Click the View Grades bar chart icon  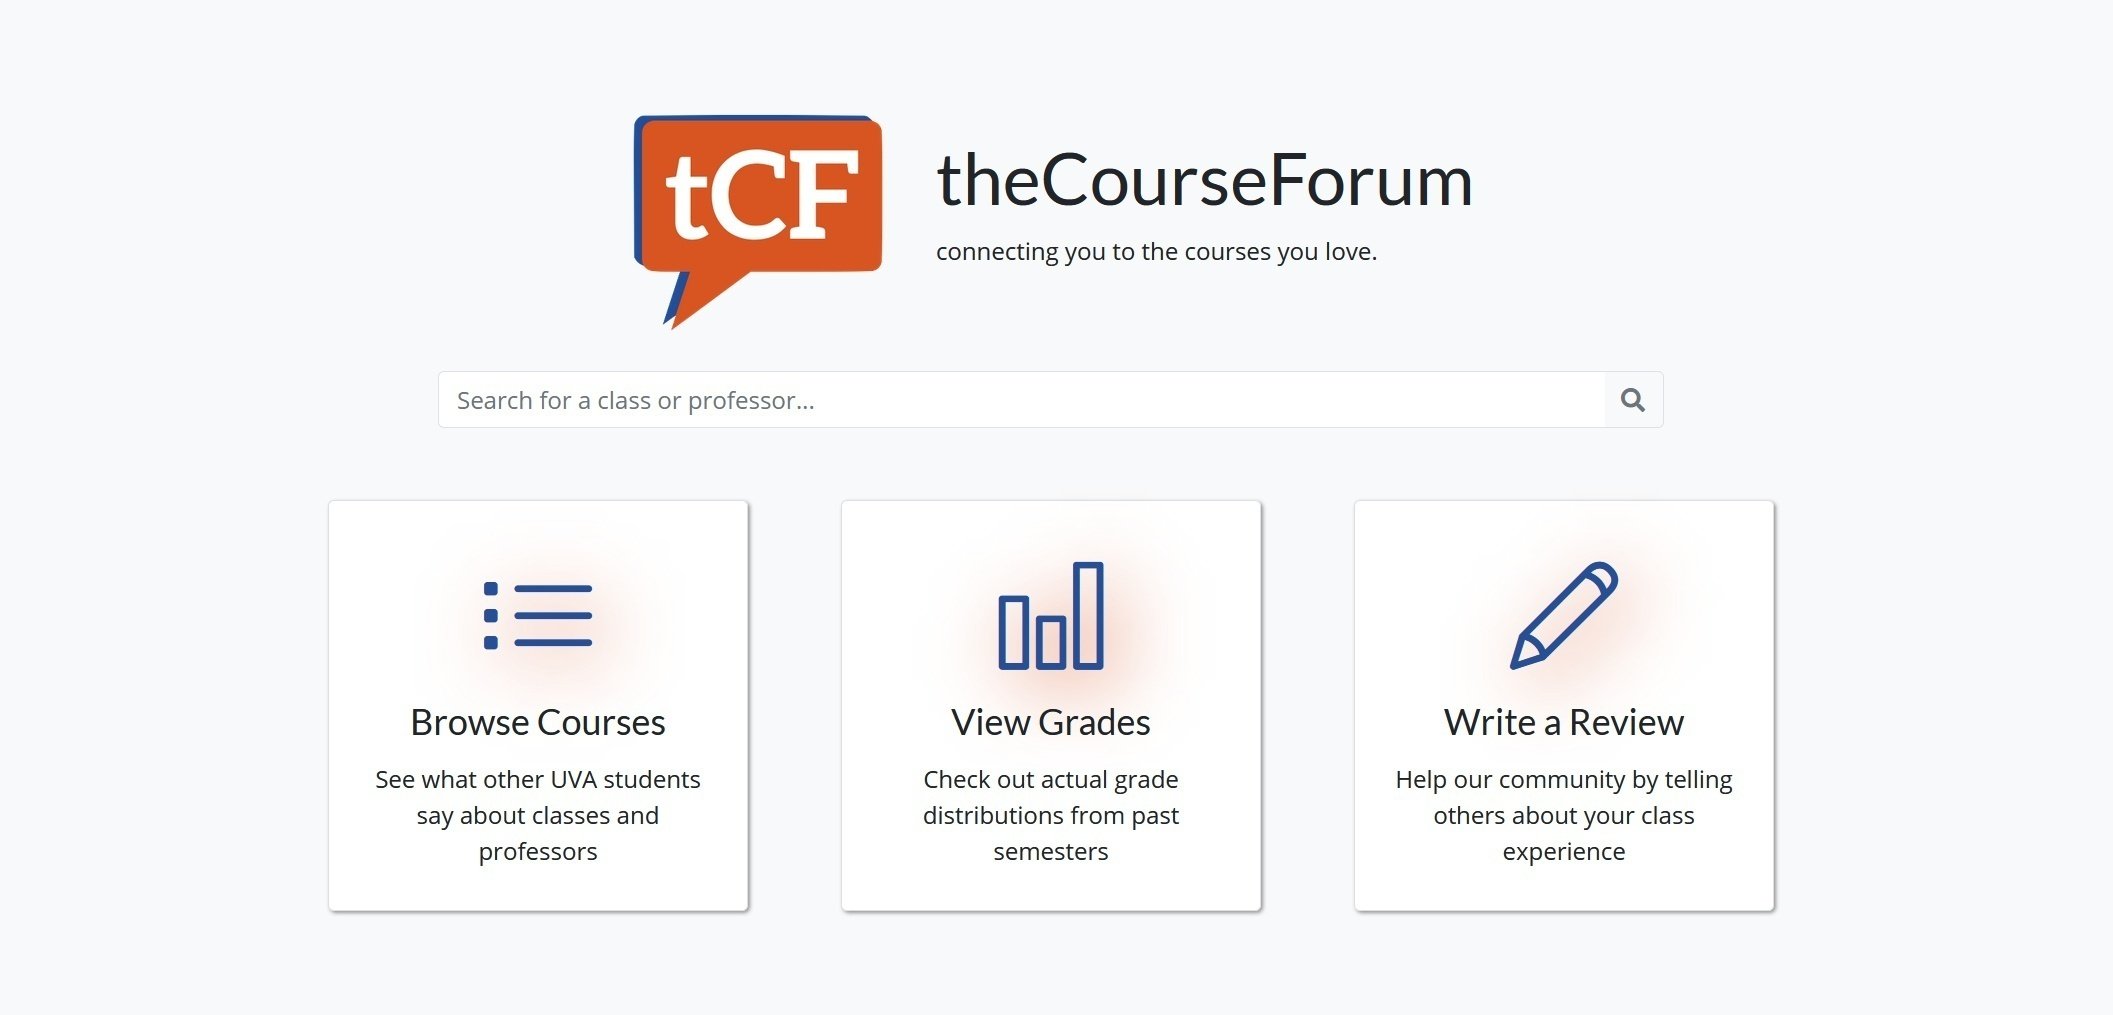point(1051,615)
